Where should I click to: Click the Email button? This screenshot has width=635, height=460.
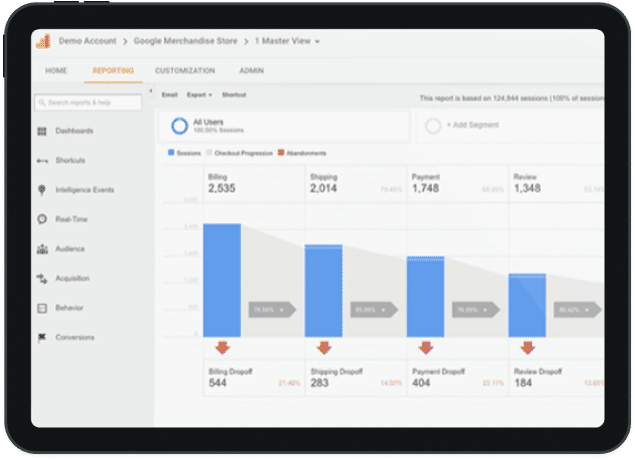click(170, 95)
